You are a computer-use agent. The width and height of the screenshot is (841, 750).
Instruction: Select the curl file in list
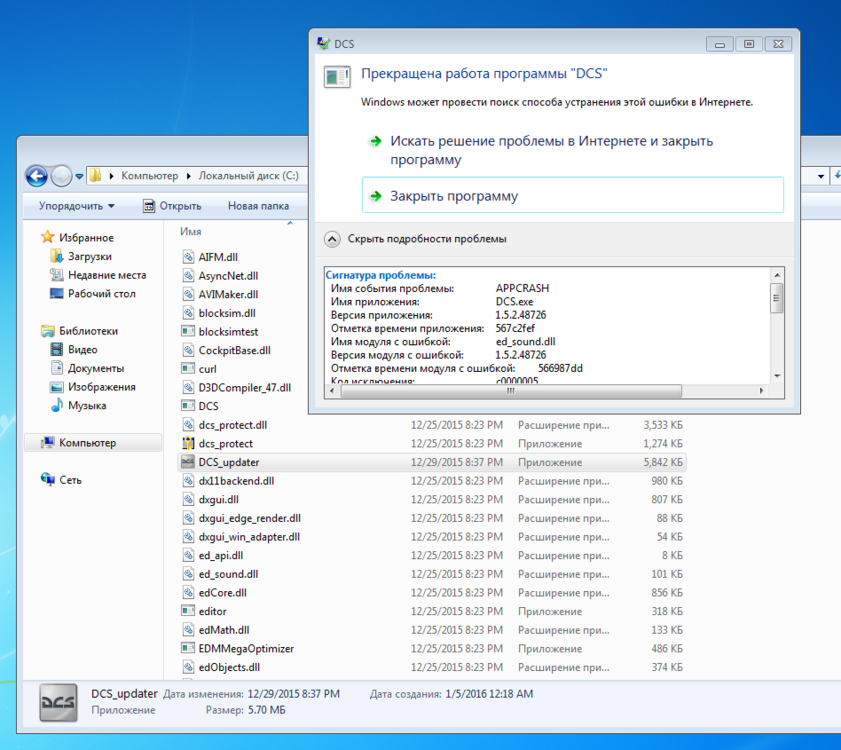[207, 369]
